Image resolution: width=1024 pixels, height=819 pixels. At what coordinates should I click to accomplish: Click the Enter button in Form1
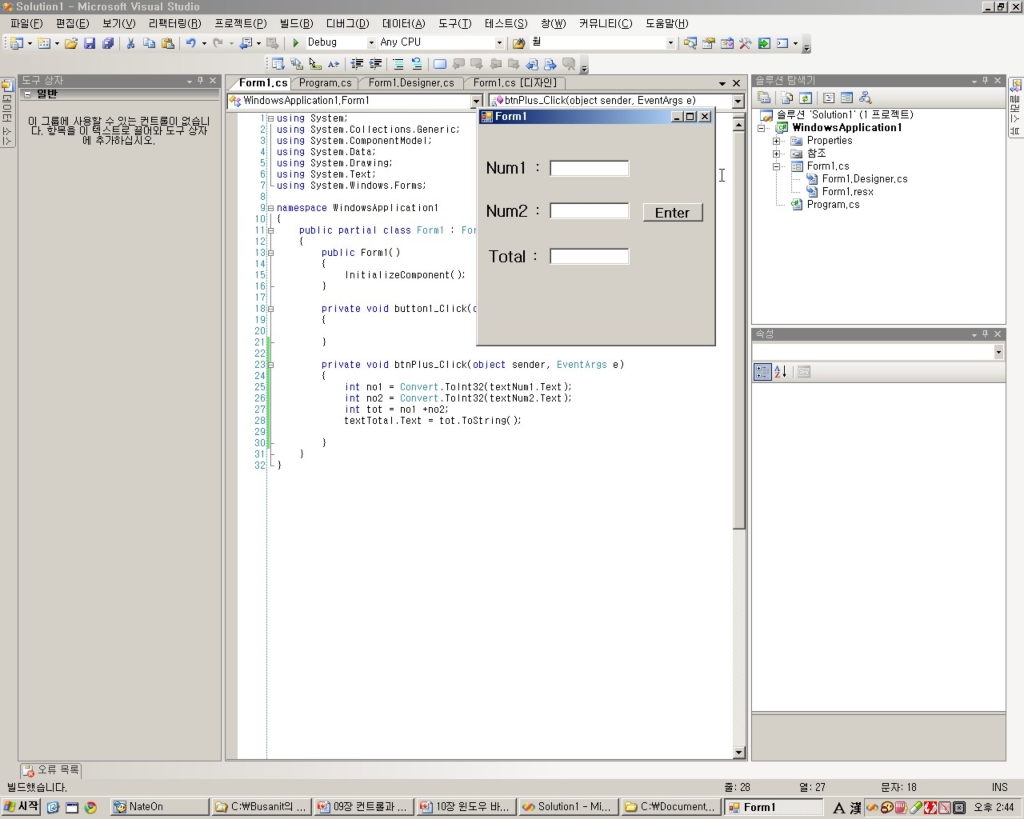click(673, 212)
